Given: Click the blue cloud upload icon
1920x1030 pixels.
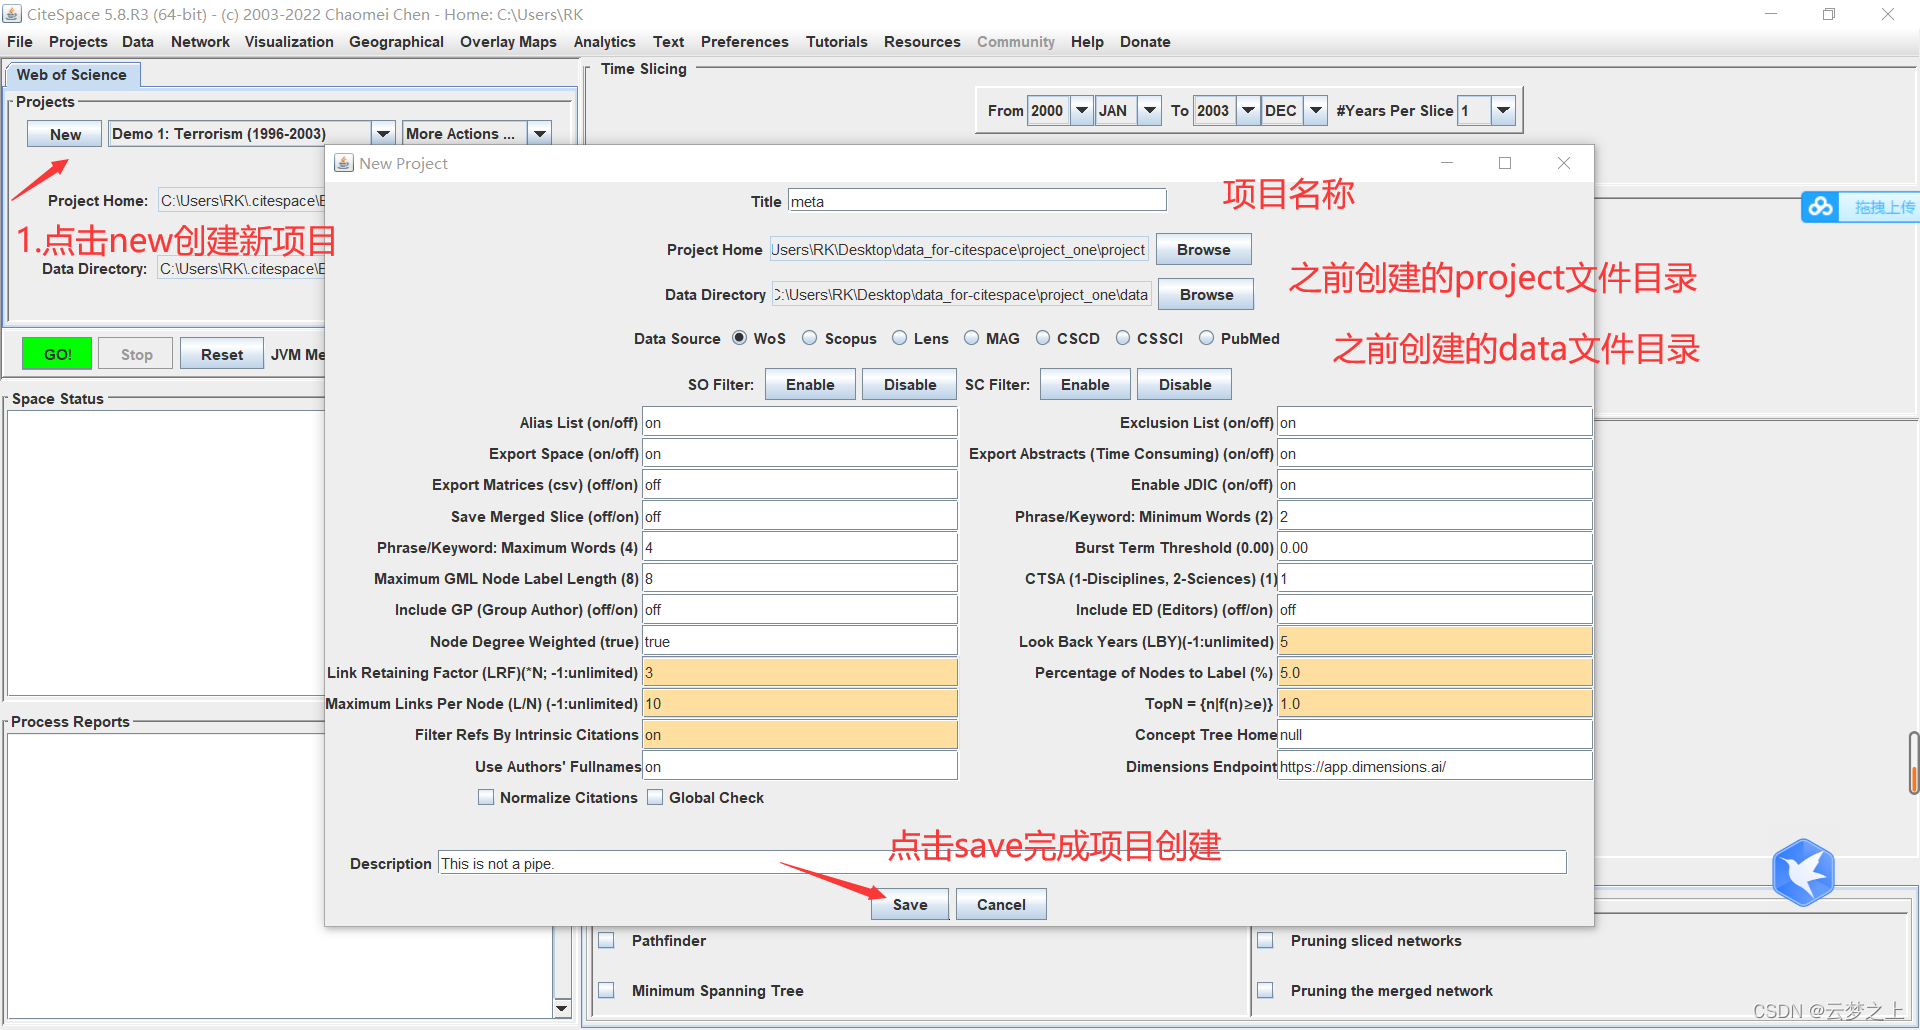Looking at the screenshot, I should point(1820,207).
